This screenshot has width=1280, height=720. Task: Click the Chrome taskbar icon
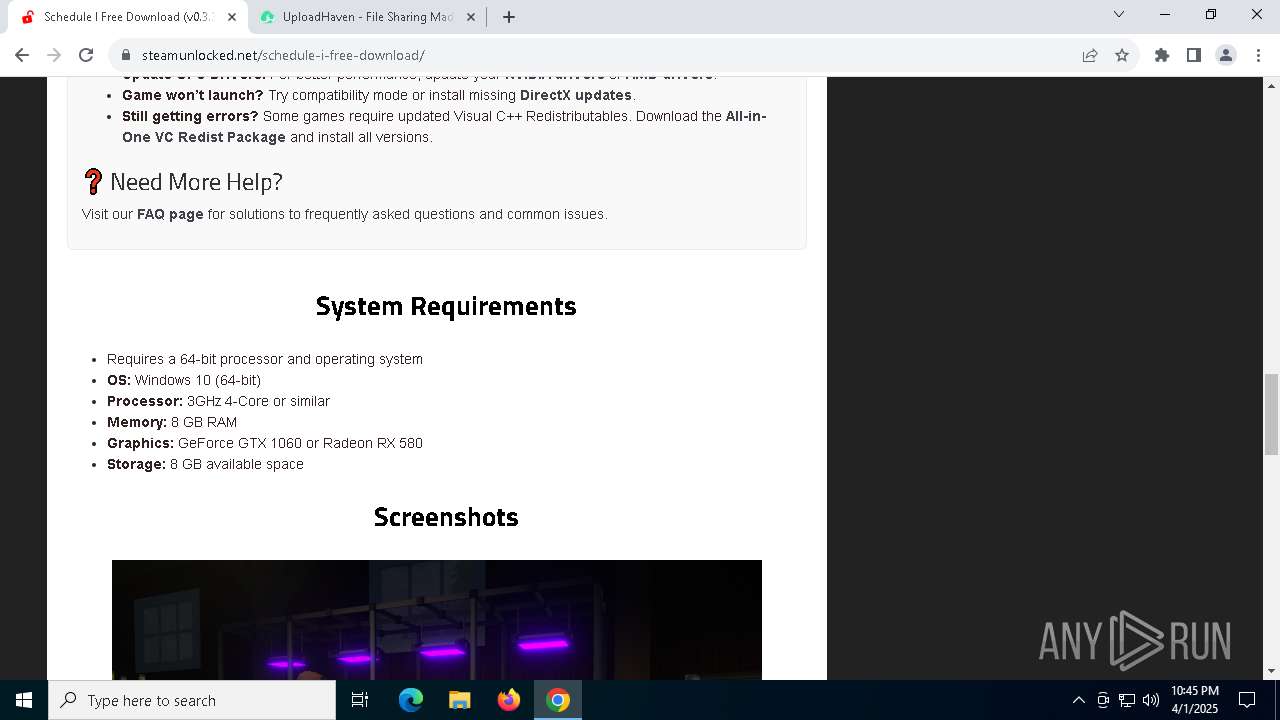point(558,700)
